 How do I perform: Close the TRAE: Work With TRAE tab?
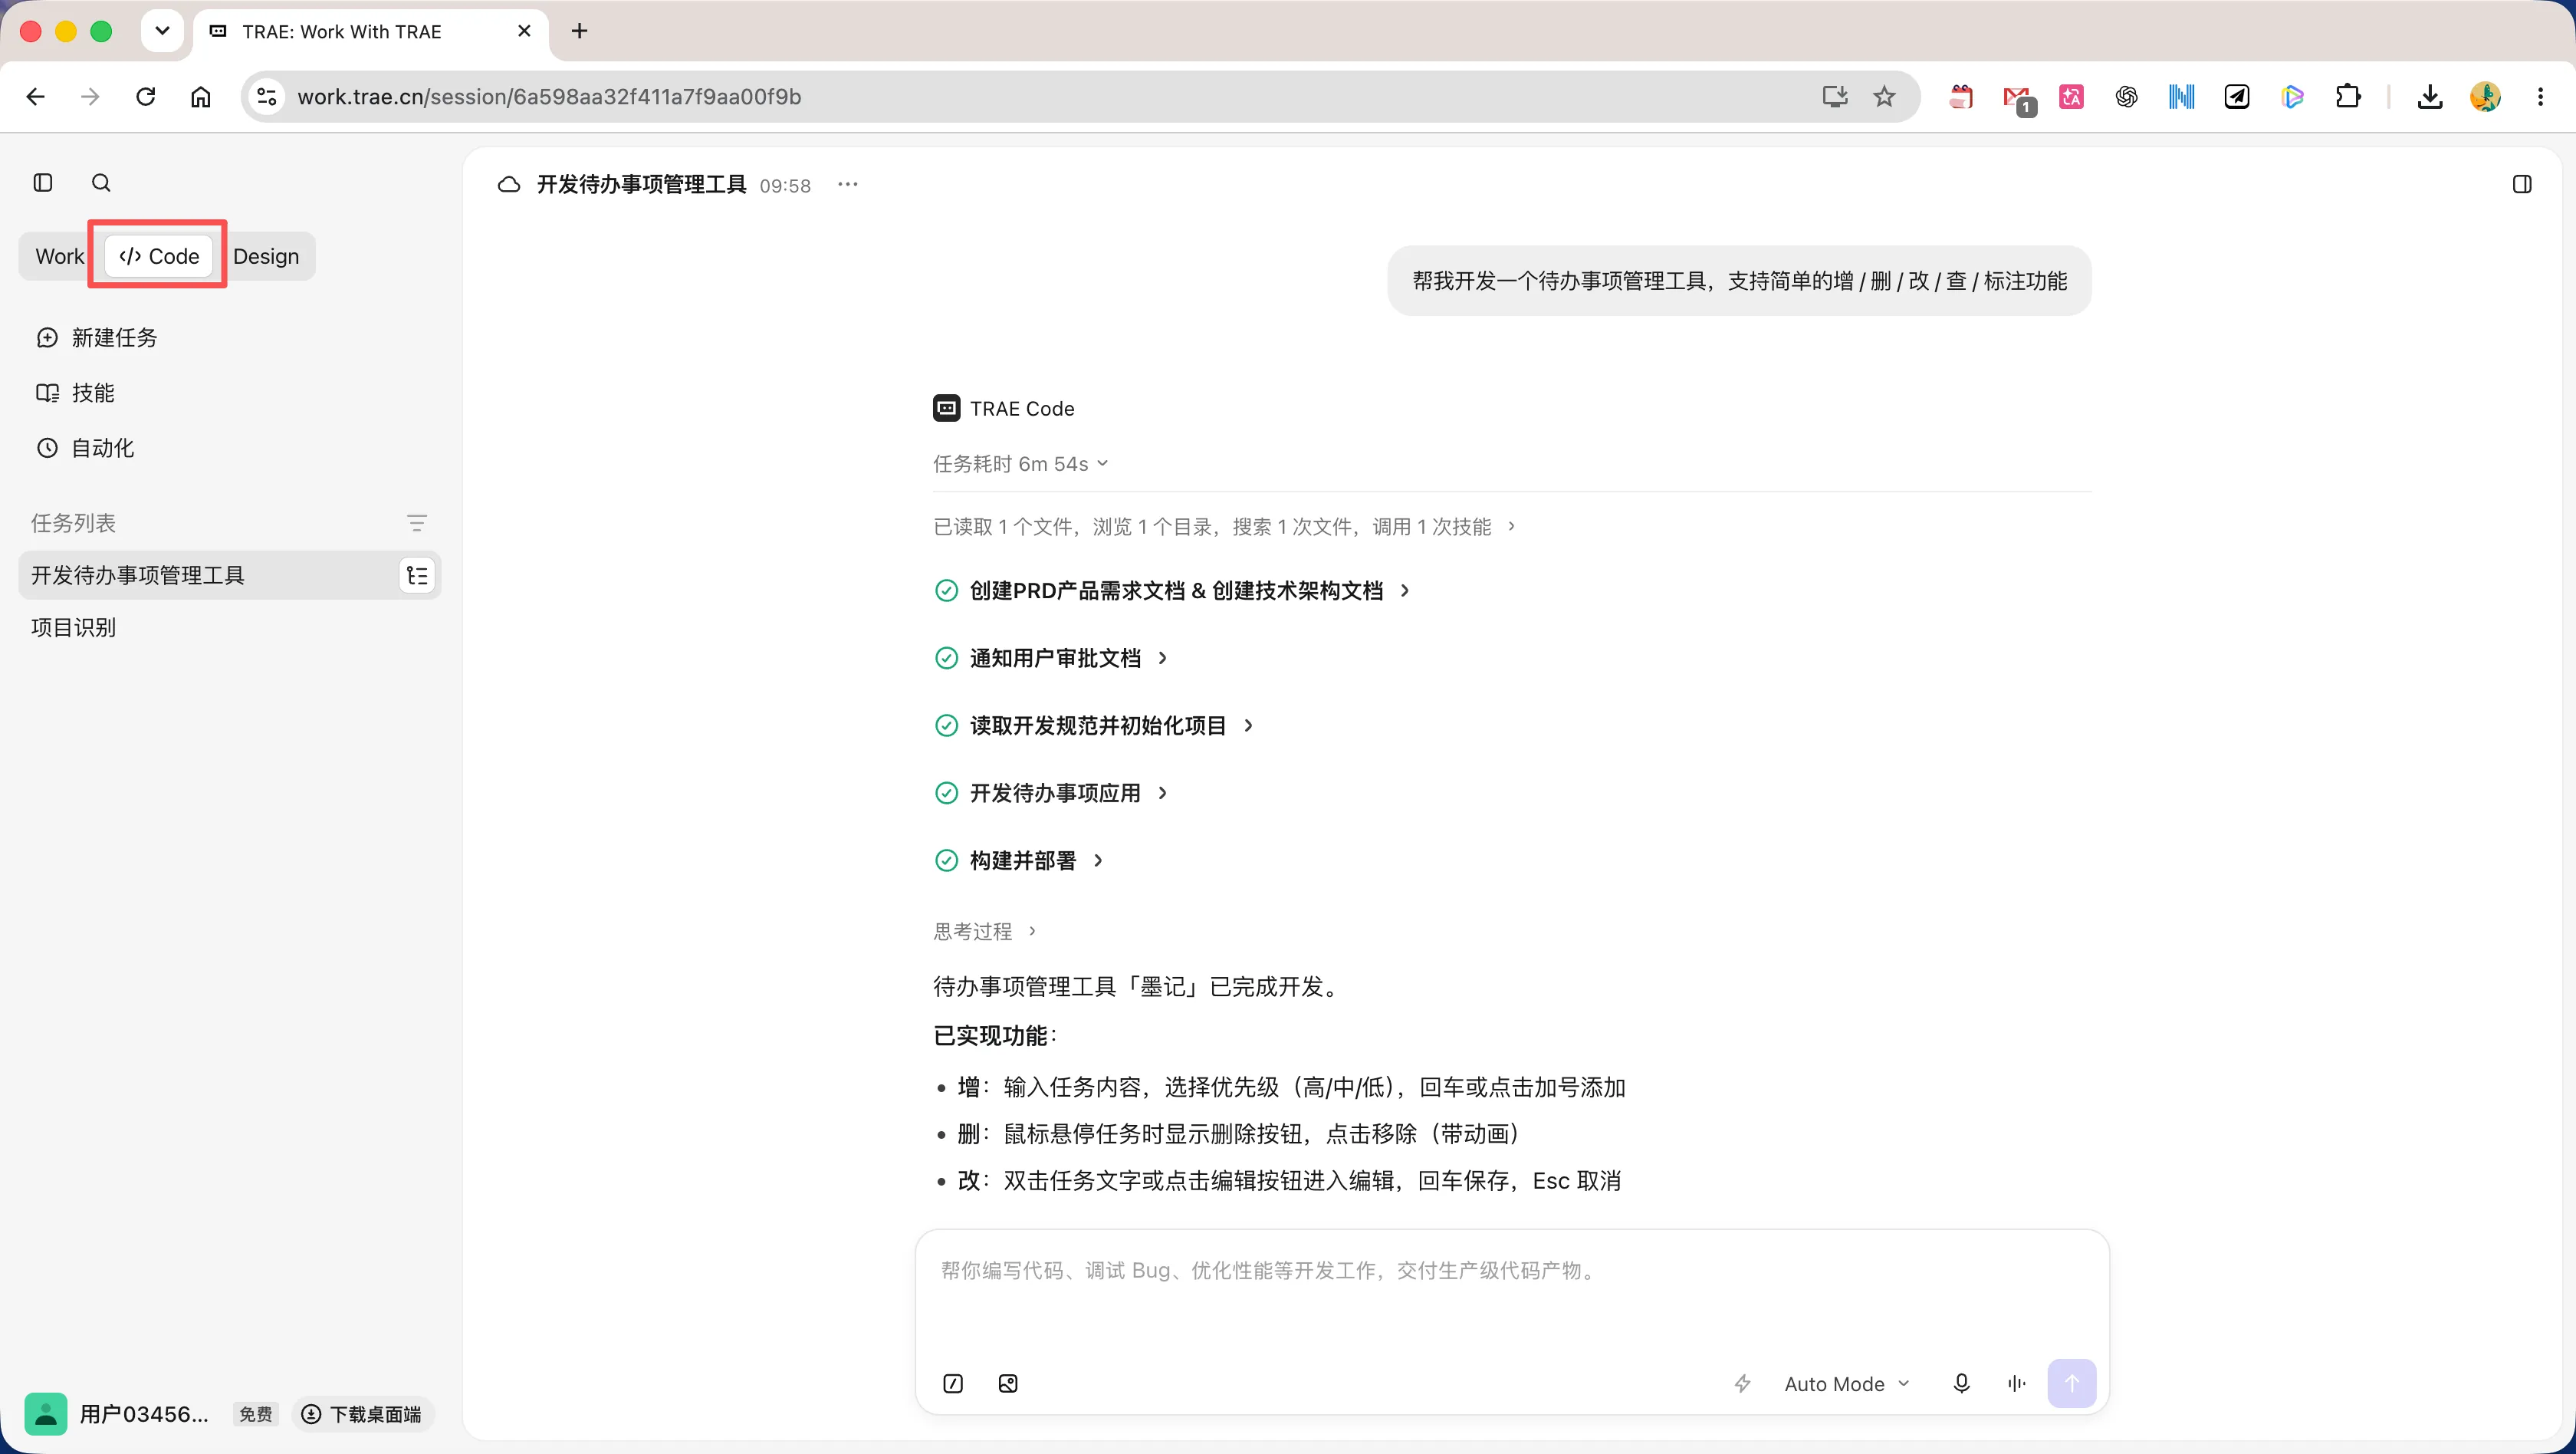click(x=524, y=31)
